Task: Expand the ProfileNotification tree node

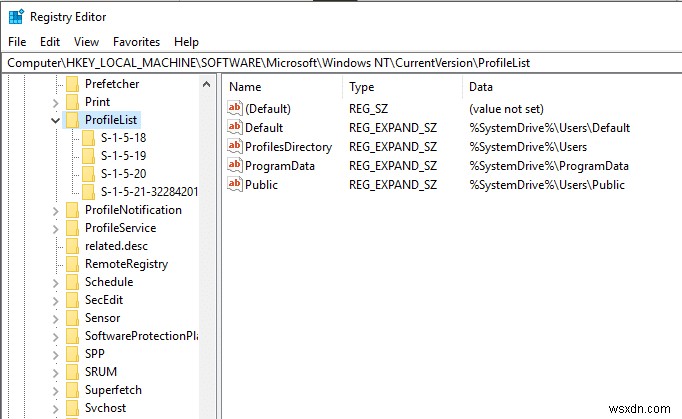Action: coord(56,210)
